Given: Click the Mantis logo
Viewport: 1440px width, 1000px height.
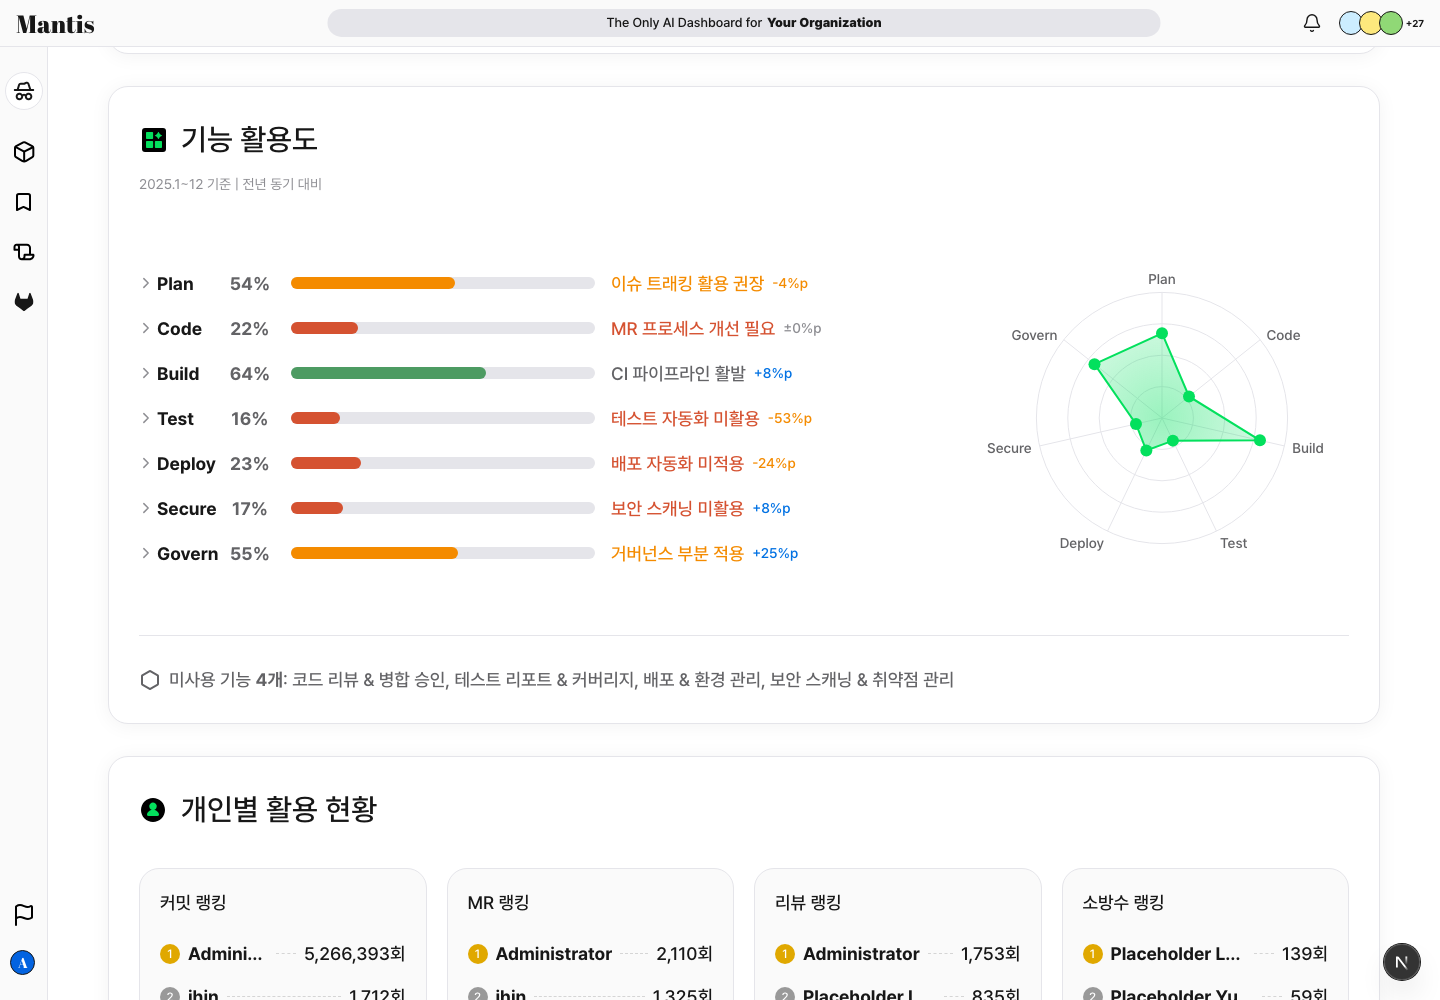Looking at the screenshot, I should pyautogui.click(x=56, y=24).
